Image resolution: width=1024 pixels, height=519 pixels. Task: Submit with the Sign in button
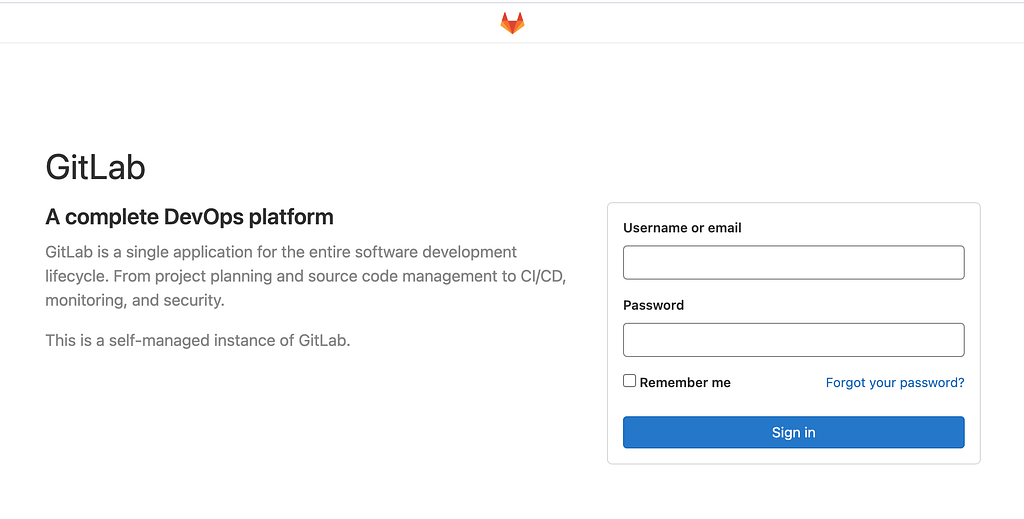(x=793, y=432)
